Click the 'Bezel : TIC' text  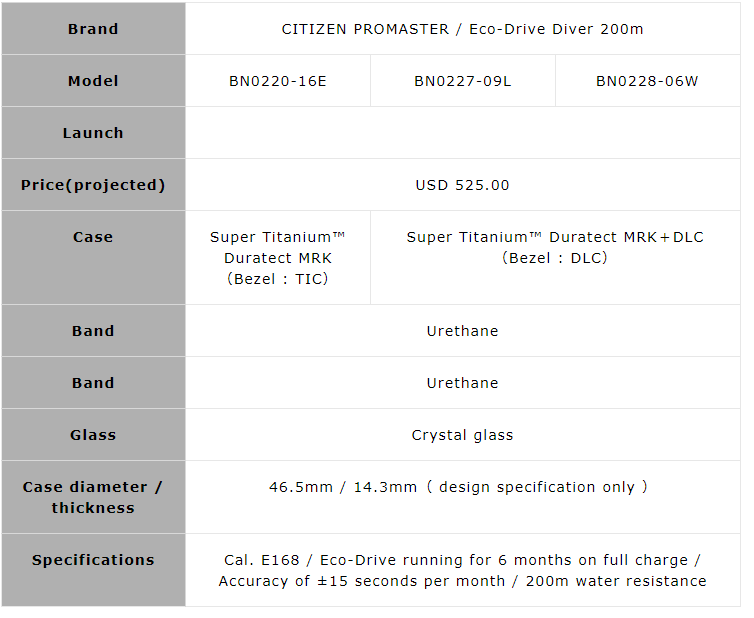278,279
